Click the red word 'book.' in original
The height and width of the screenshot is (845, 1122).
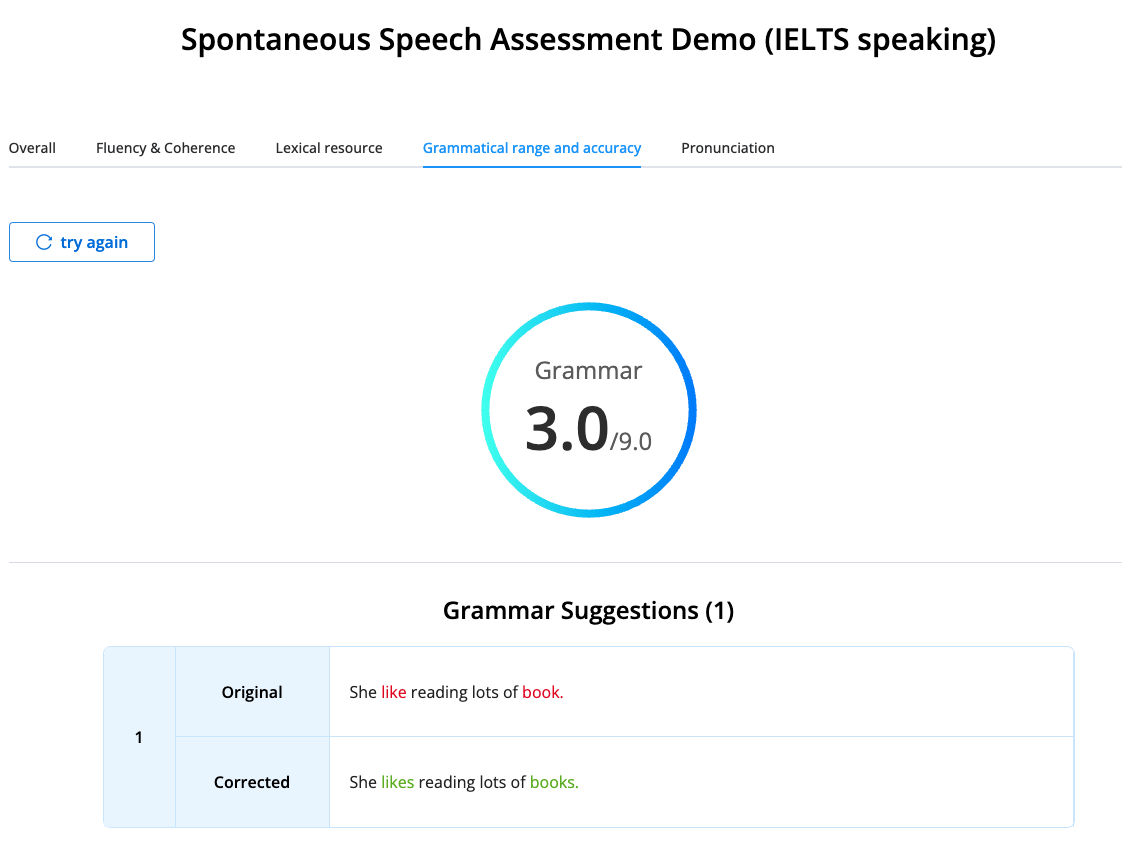pyautogui.click(x=542, y=692)
